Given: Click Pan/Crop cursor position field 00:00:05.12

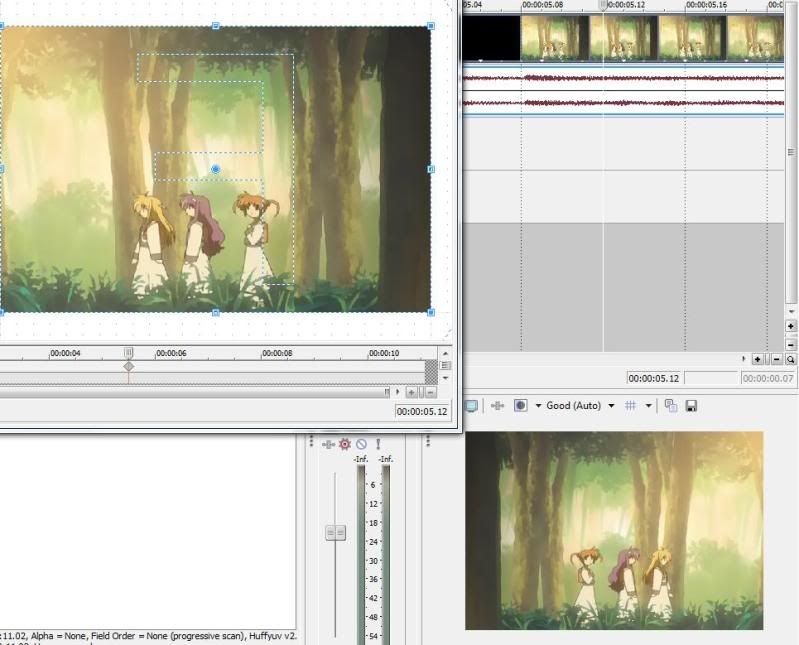Looking at the screenshot, I should (422, 412).
